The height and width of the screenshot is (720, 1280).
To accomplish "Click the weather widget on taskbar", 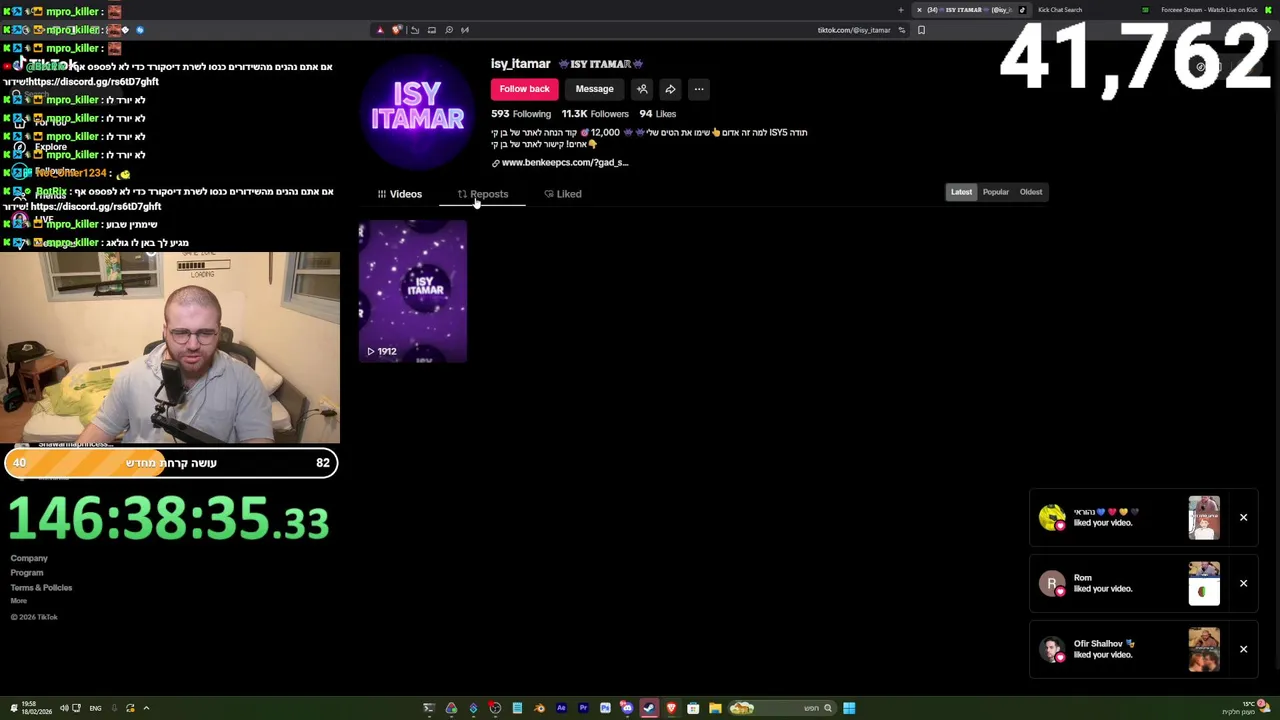I will click(x=1246, y=708).
